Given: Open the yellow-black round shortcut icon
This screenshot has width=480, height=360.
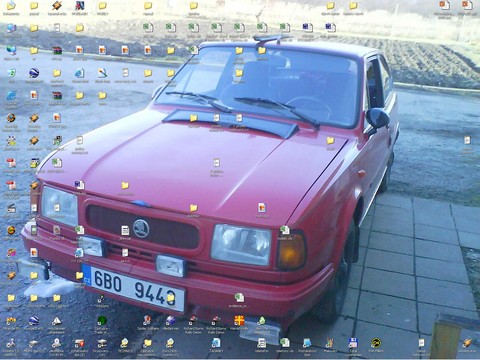Looking at the screenshot, I should click(x=376, y=343).
